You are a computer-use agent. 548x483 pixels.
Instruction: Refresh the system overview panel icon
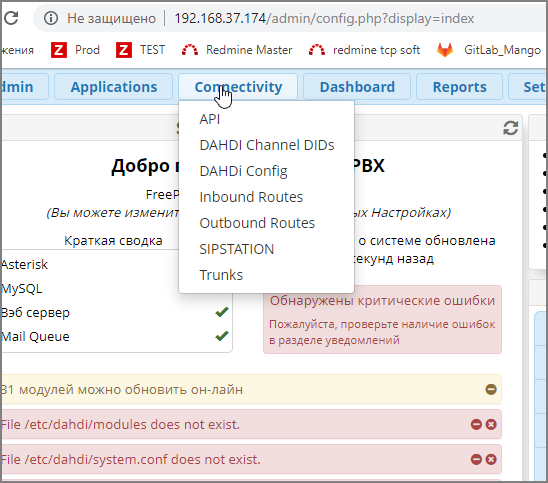(511, 128)
